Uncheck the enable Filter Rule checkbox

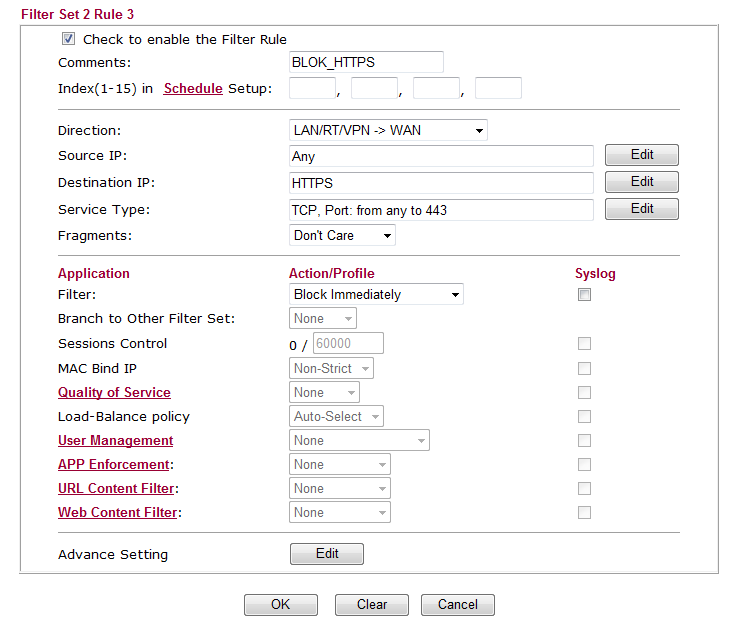pyautogui.click(x=69, y=40)
